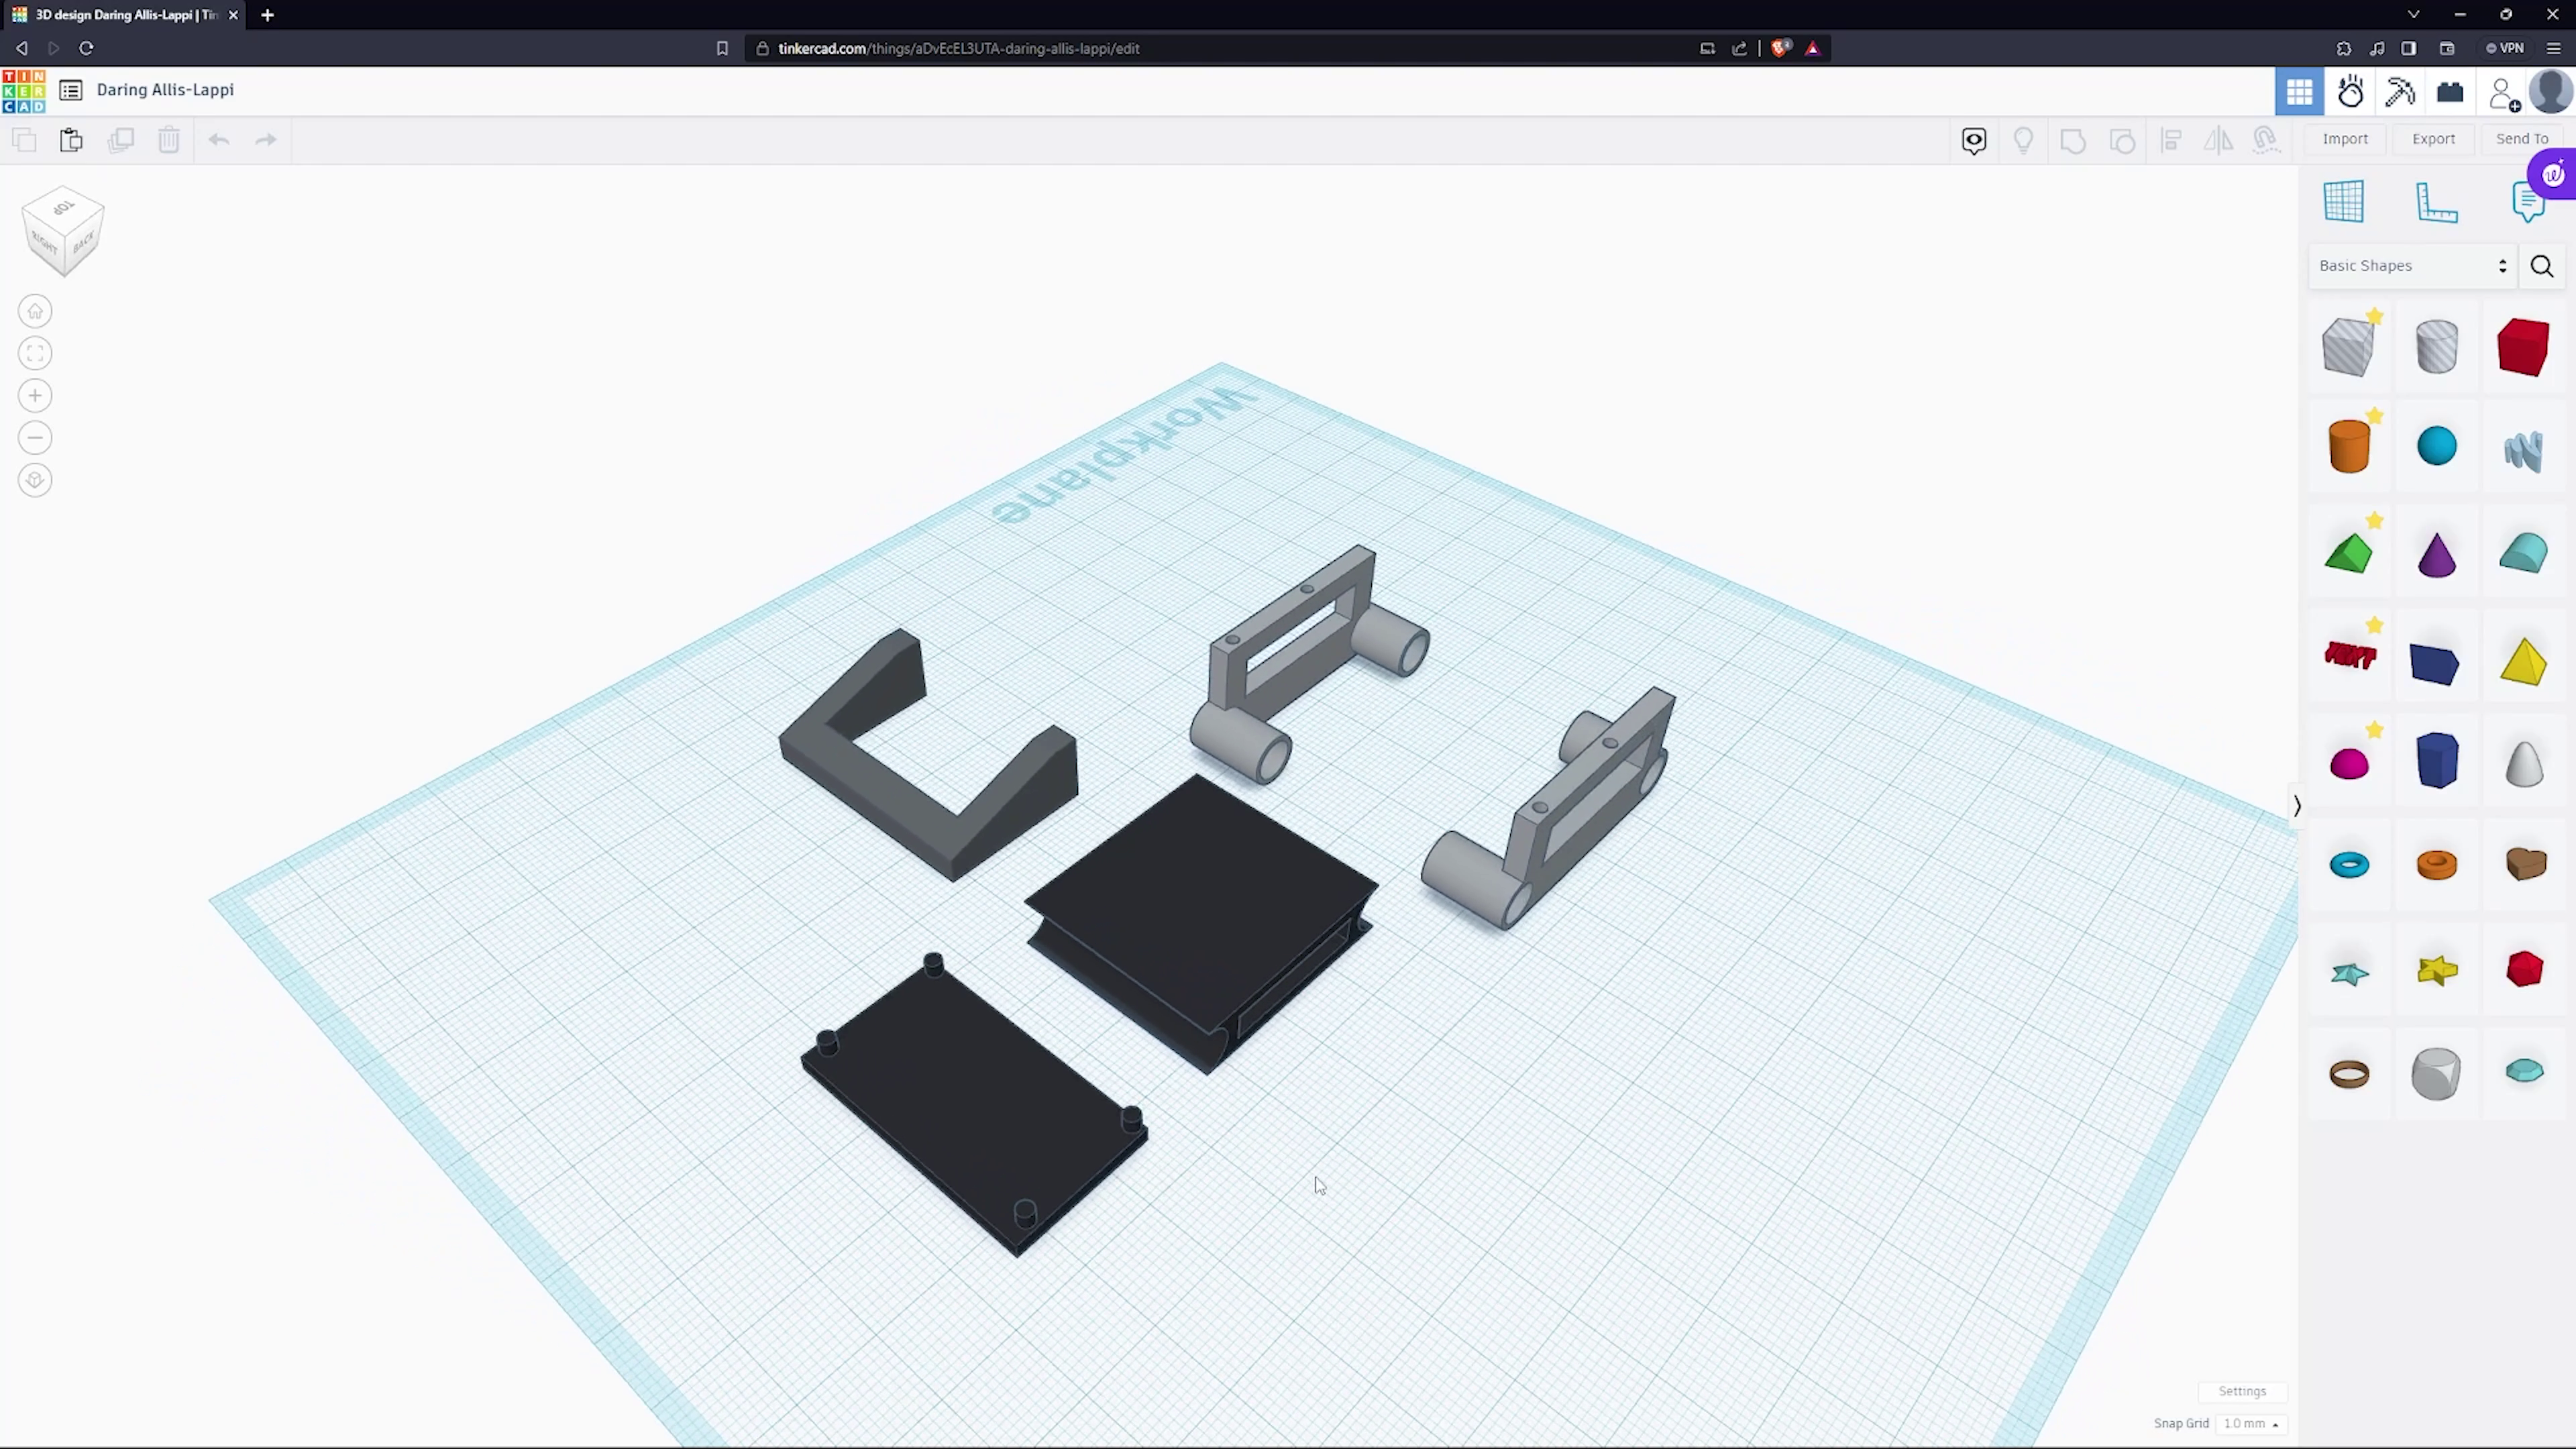The image size is (2576, 1449).
Task: Select the orange Tube shape
Action: [2436, 865]
